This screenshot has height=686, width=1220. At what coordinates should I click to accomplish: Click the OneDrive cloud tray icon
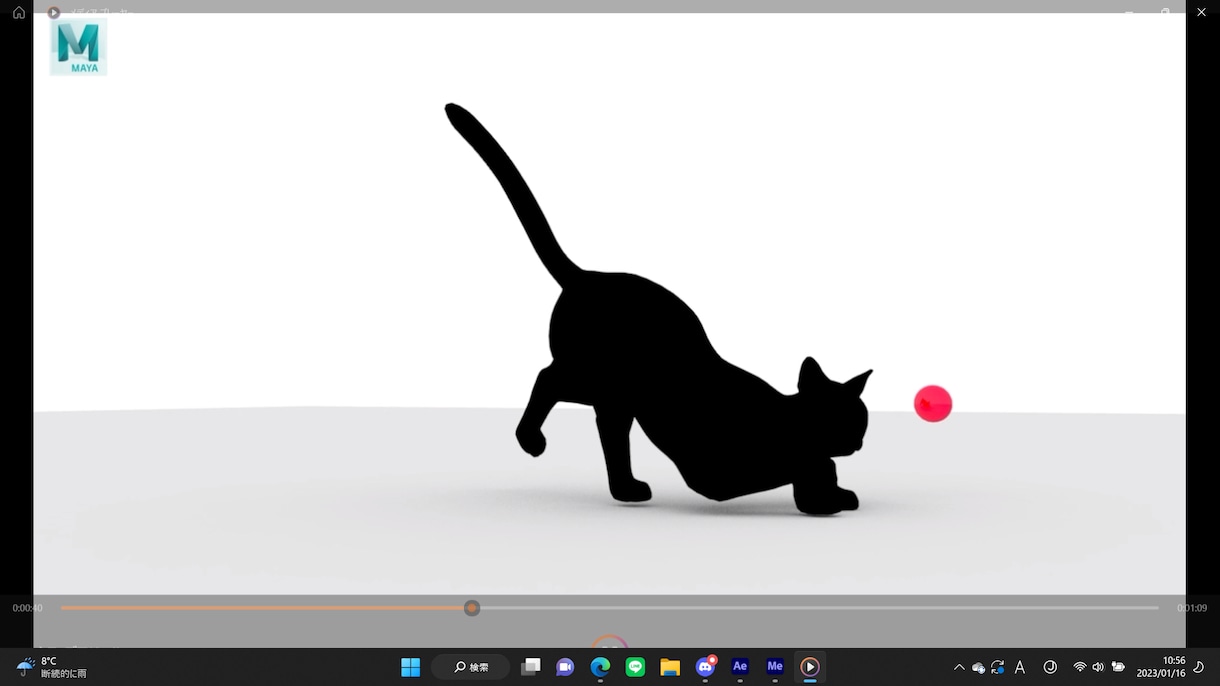pyautogui.click(x=978, y=668)
